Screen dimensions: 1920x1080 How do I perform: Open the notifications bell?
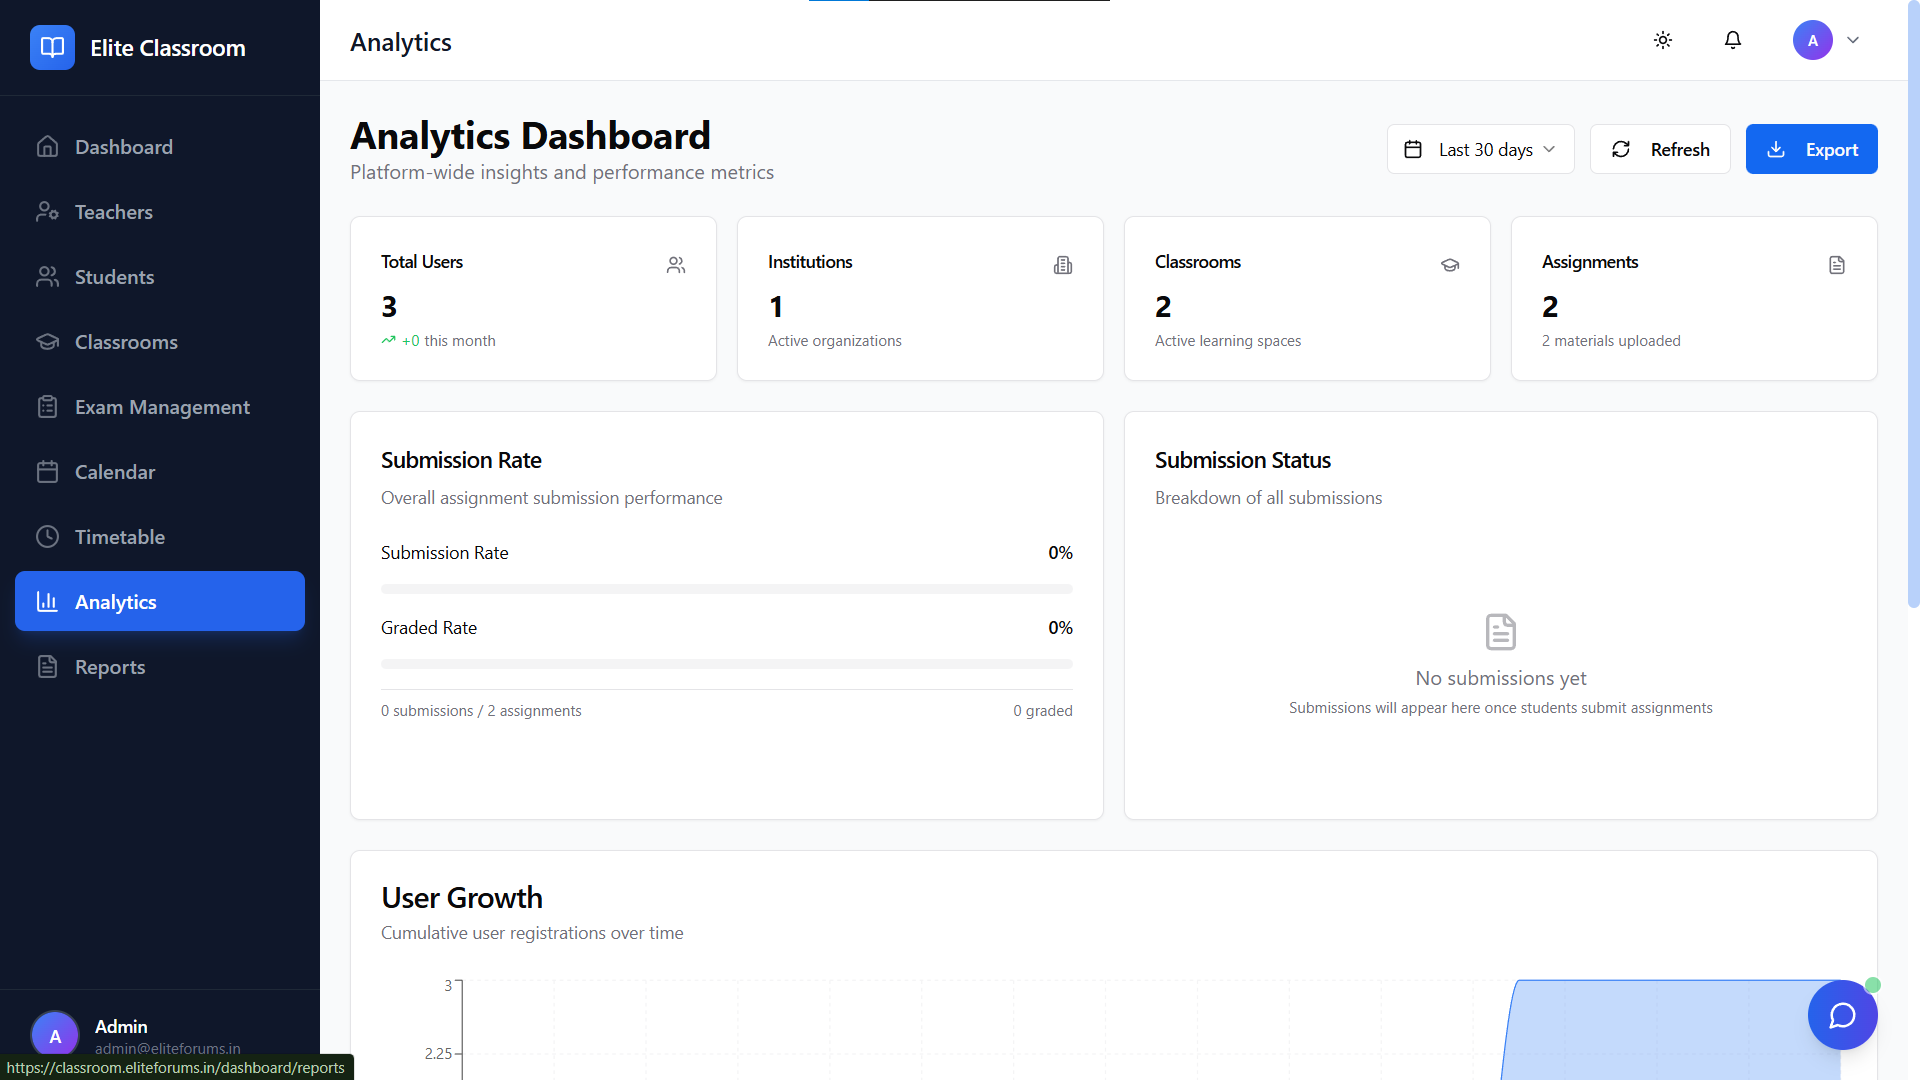click(x=1732, y=40)
